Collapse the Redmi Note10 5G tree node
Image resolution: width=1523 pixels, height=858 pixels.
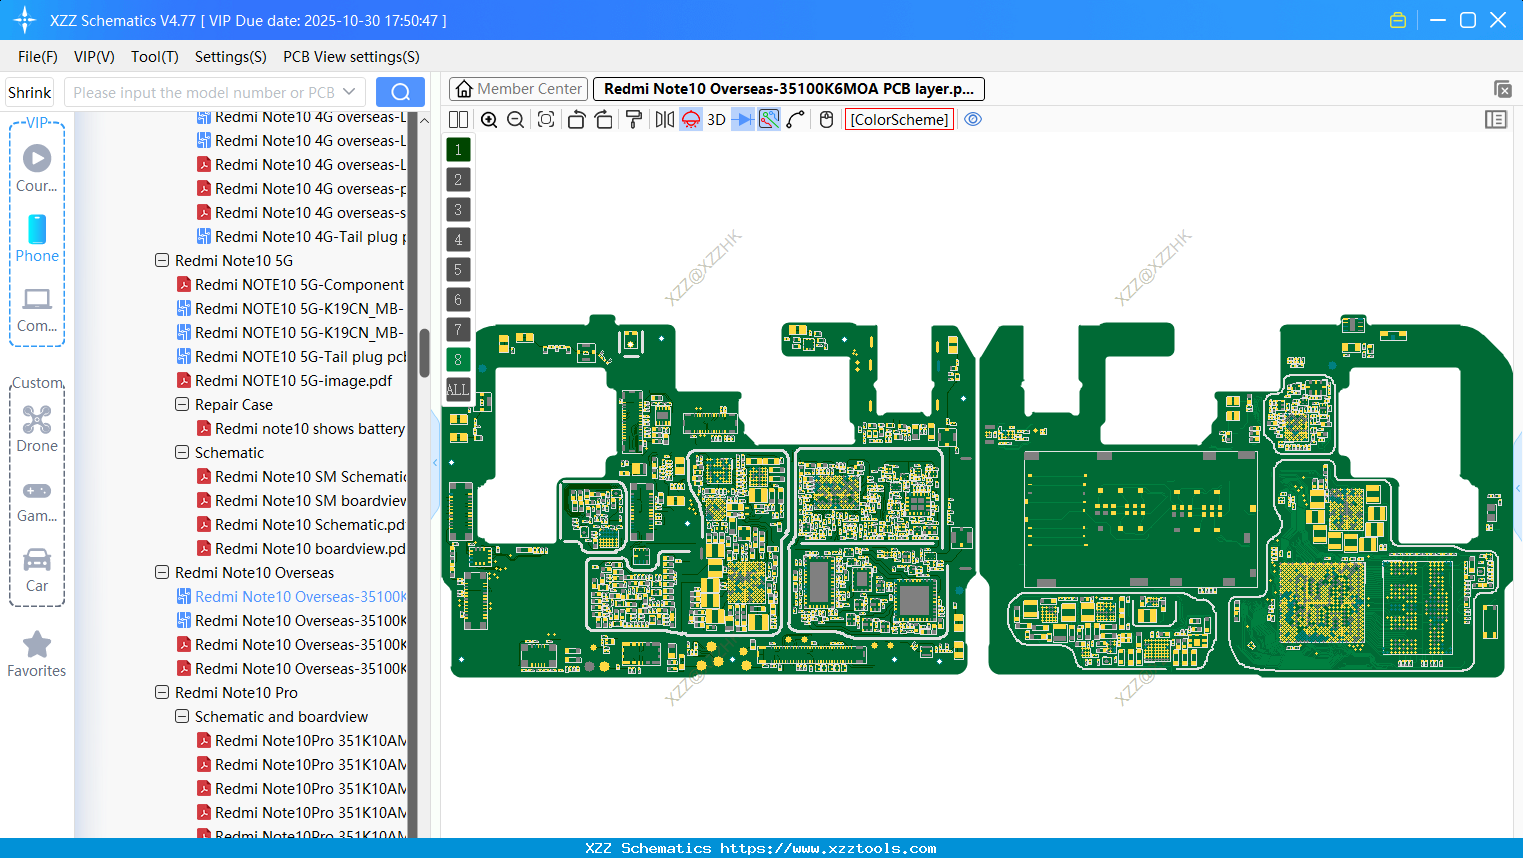pos(162,260)
